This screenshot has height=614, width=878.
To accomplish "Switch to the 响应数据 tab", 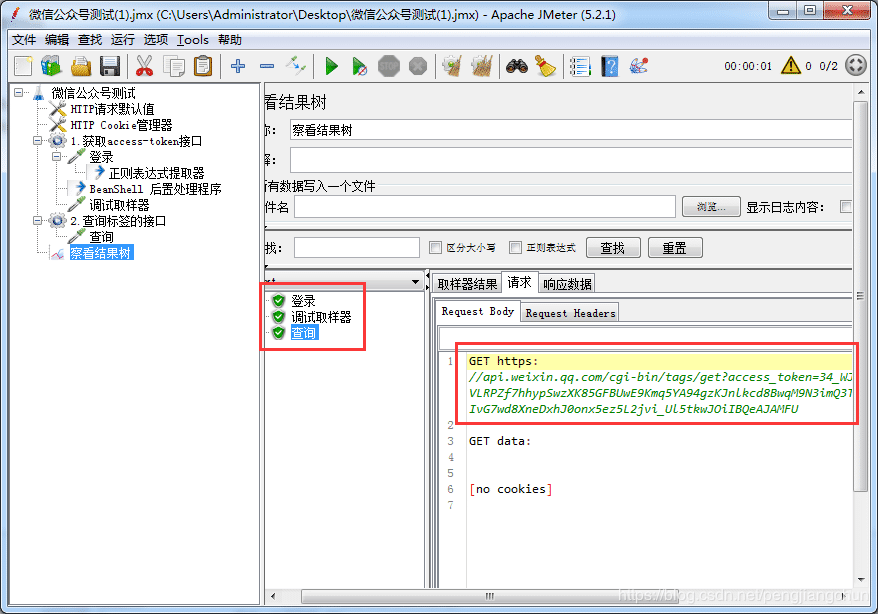I will tap(567, 284).
